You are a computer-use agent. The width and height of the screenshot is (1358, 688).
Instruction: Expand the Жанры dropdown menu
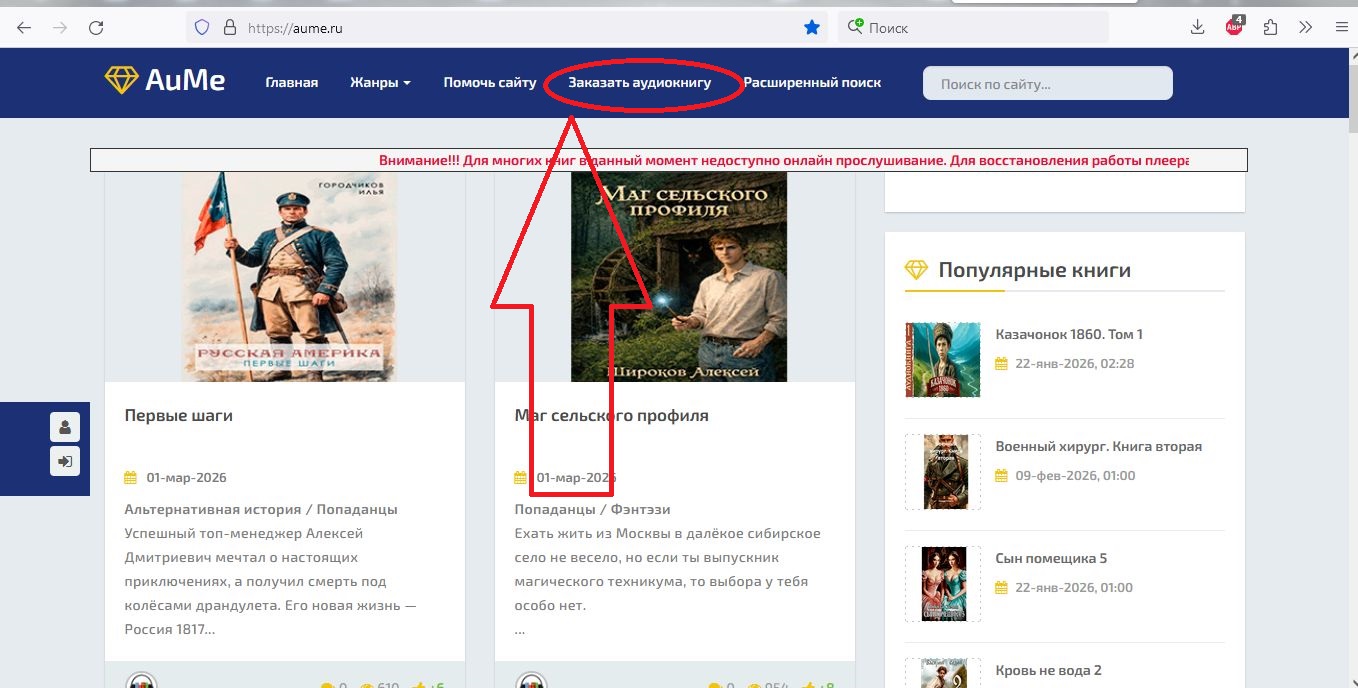click(x=380, y=83)
